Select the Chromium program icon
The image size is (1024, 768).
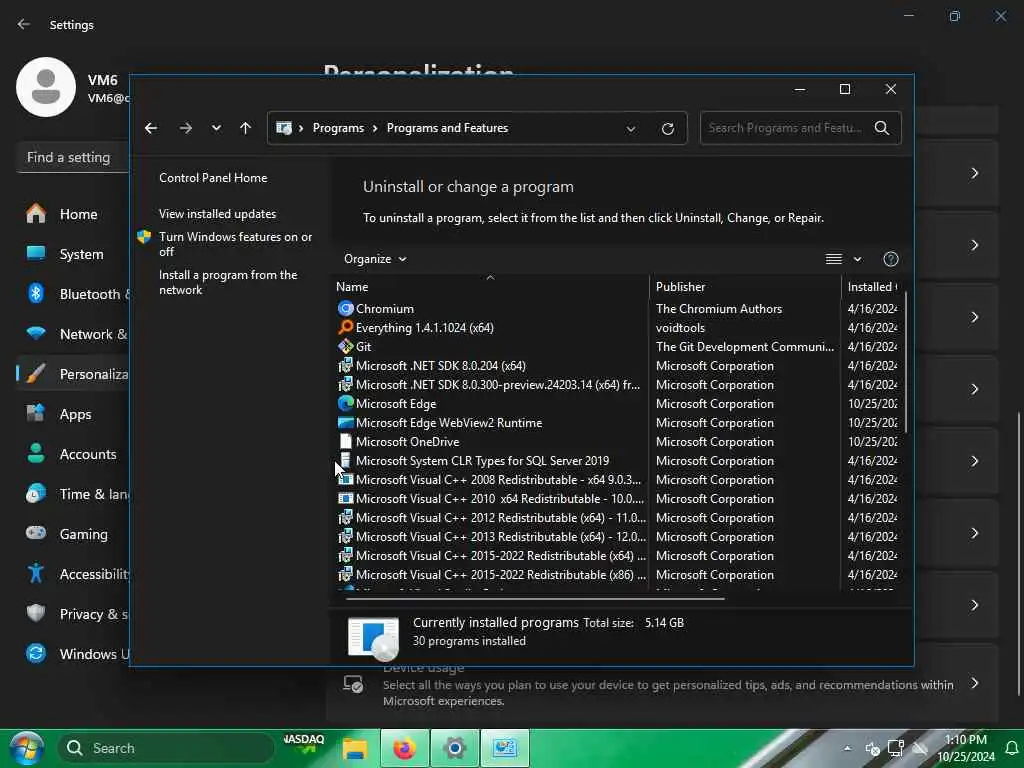click(x=345, y=308)
